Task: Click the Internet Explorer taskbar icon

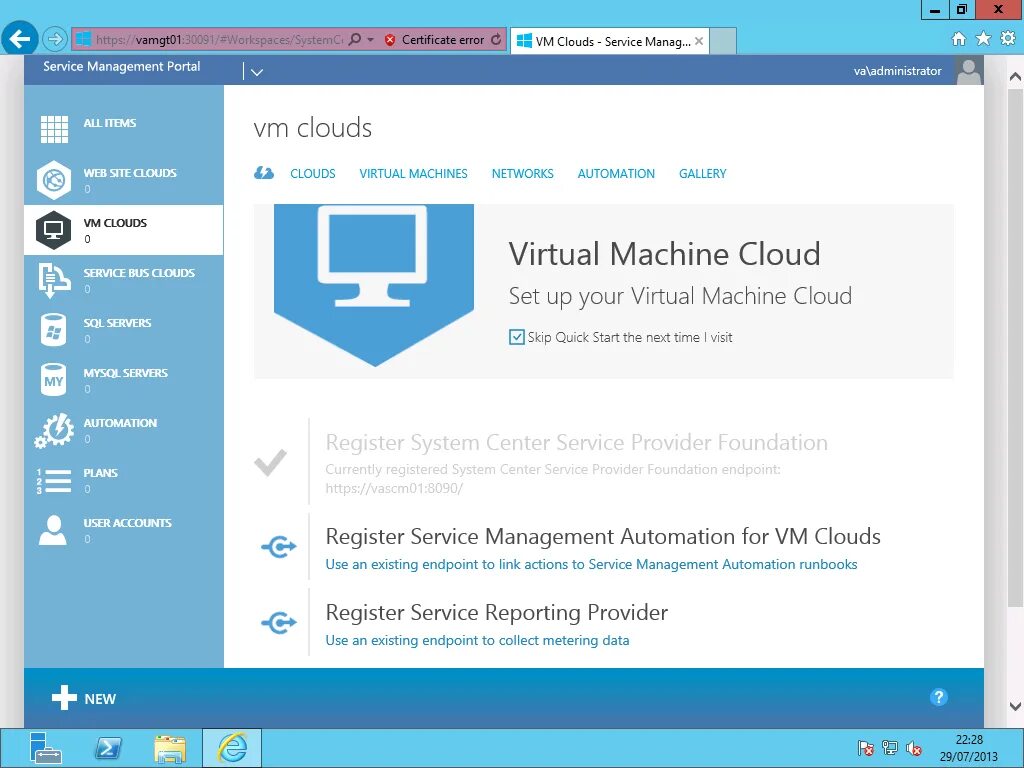Action: pos(232,748)
